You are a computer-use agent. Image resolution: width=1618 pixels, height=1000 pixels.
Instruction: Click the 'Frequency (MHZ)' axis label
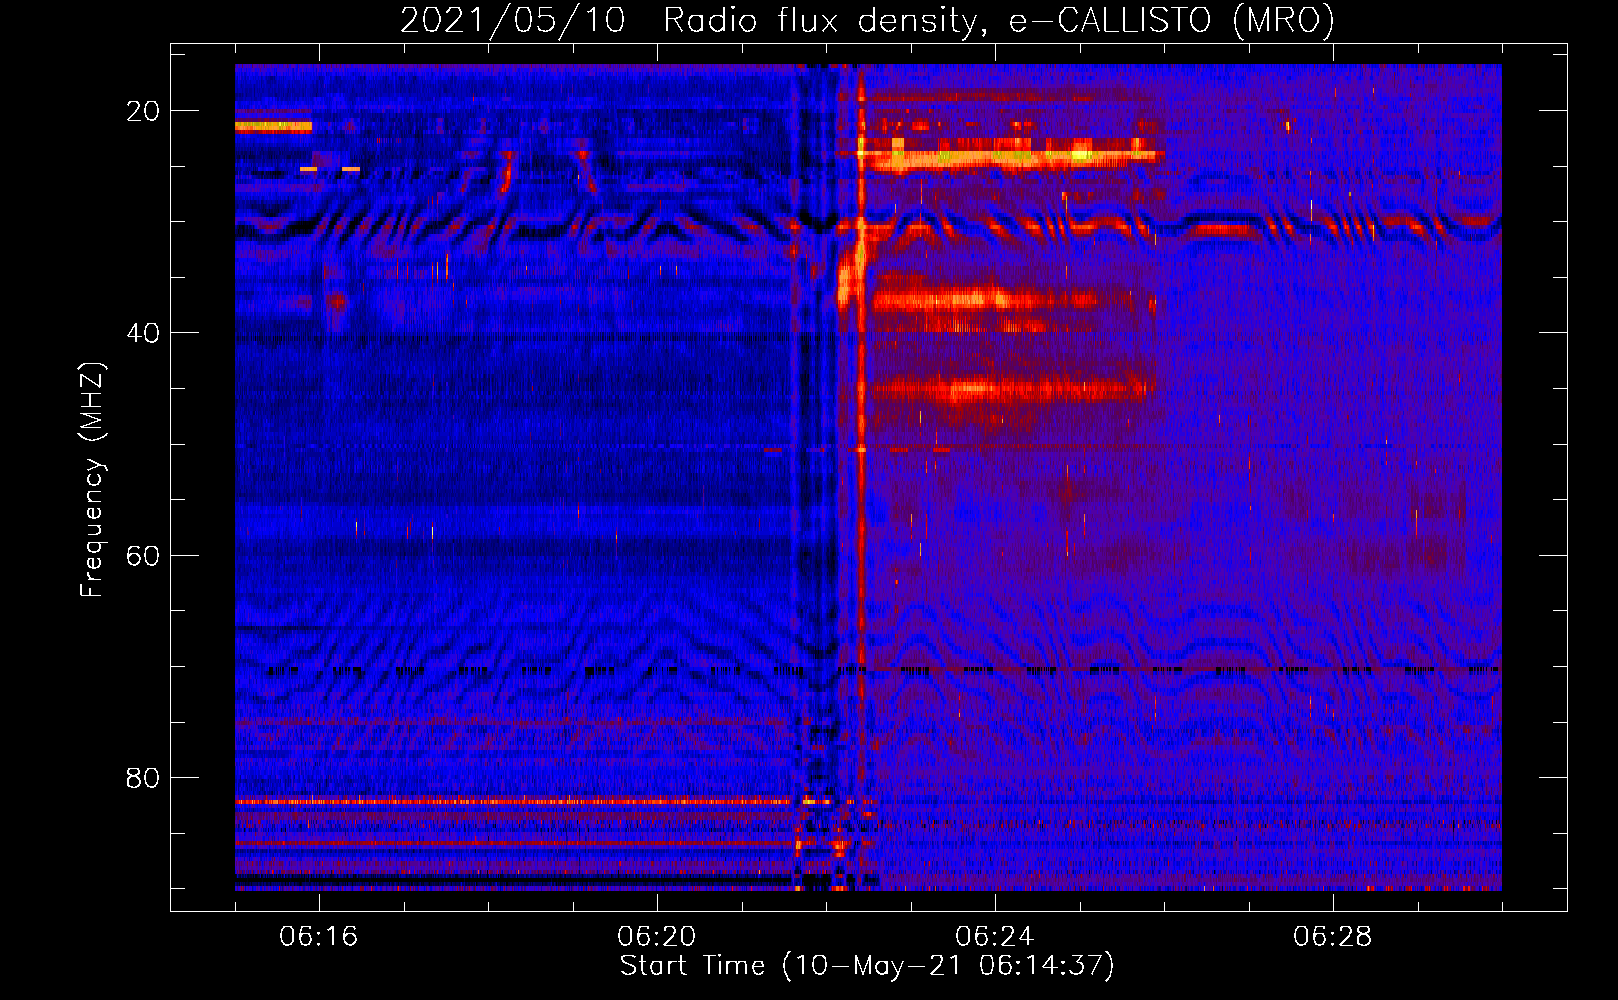[x=92, y=480]
